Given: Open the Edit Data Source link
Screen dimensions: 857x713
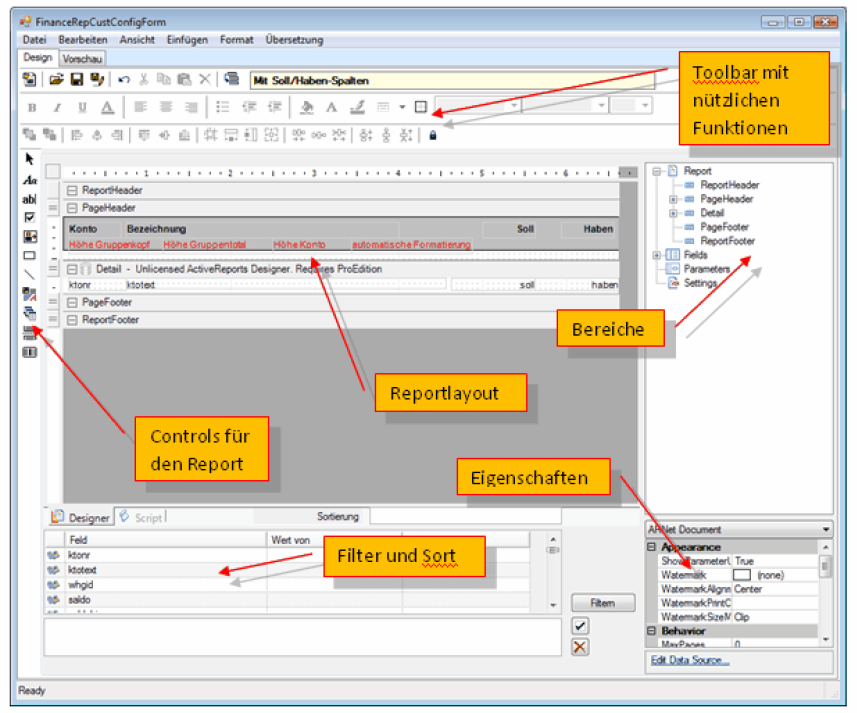Looking at the screenshot, I should [x=690, y=660].
